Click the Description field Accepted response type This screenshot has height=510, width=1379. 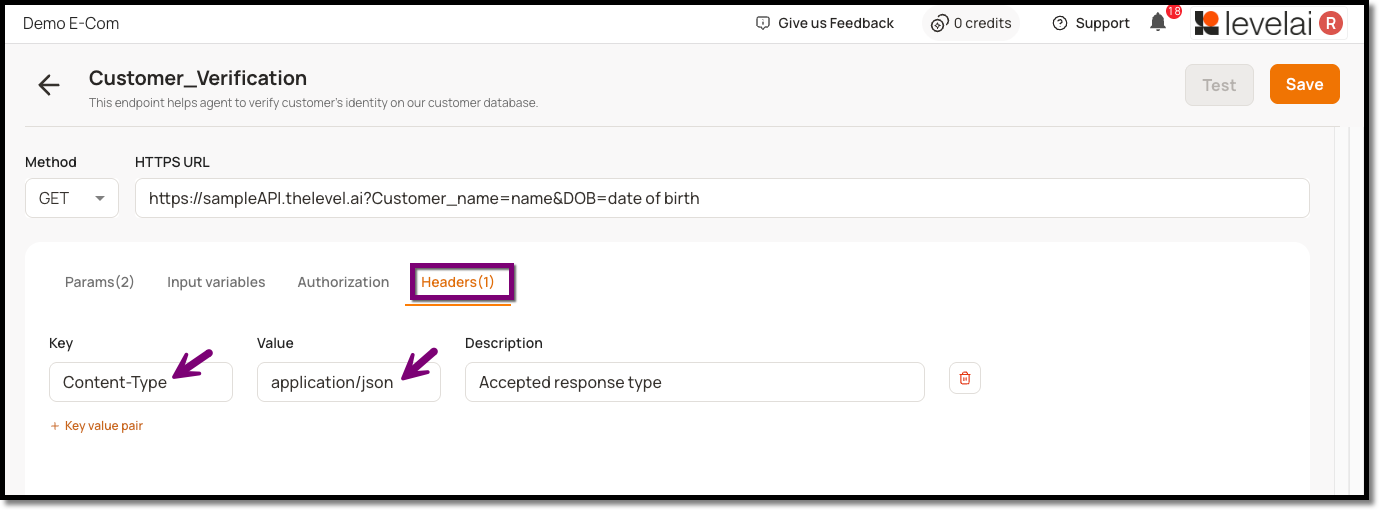695,382
